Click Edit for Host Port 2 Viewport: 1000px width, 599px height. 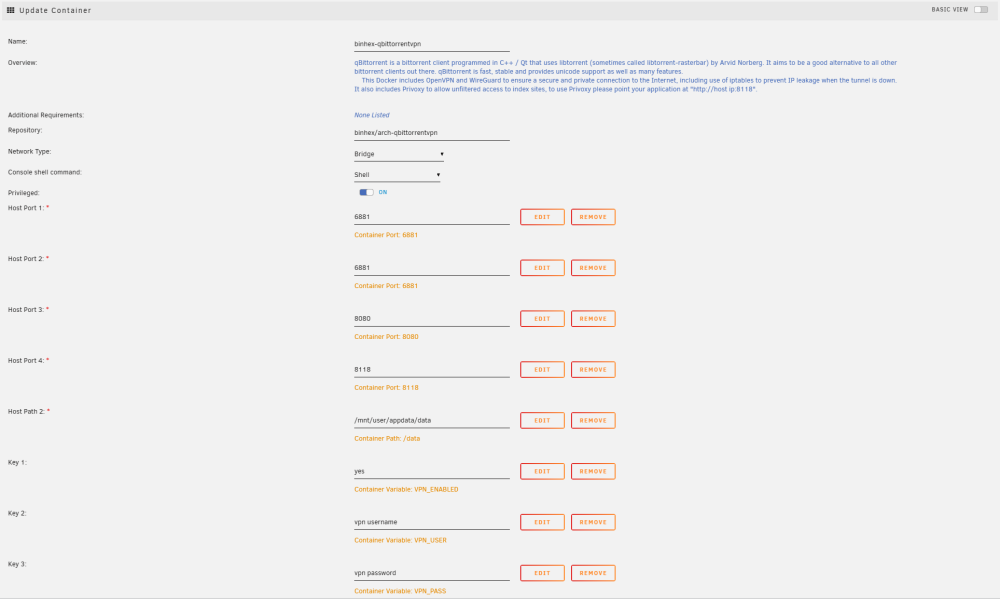click(542, 268)
